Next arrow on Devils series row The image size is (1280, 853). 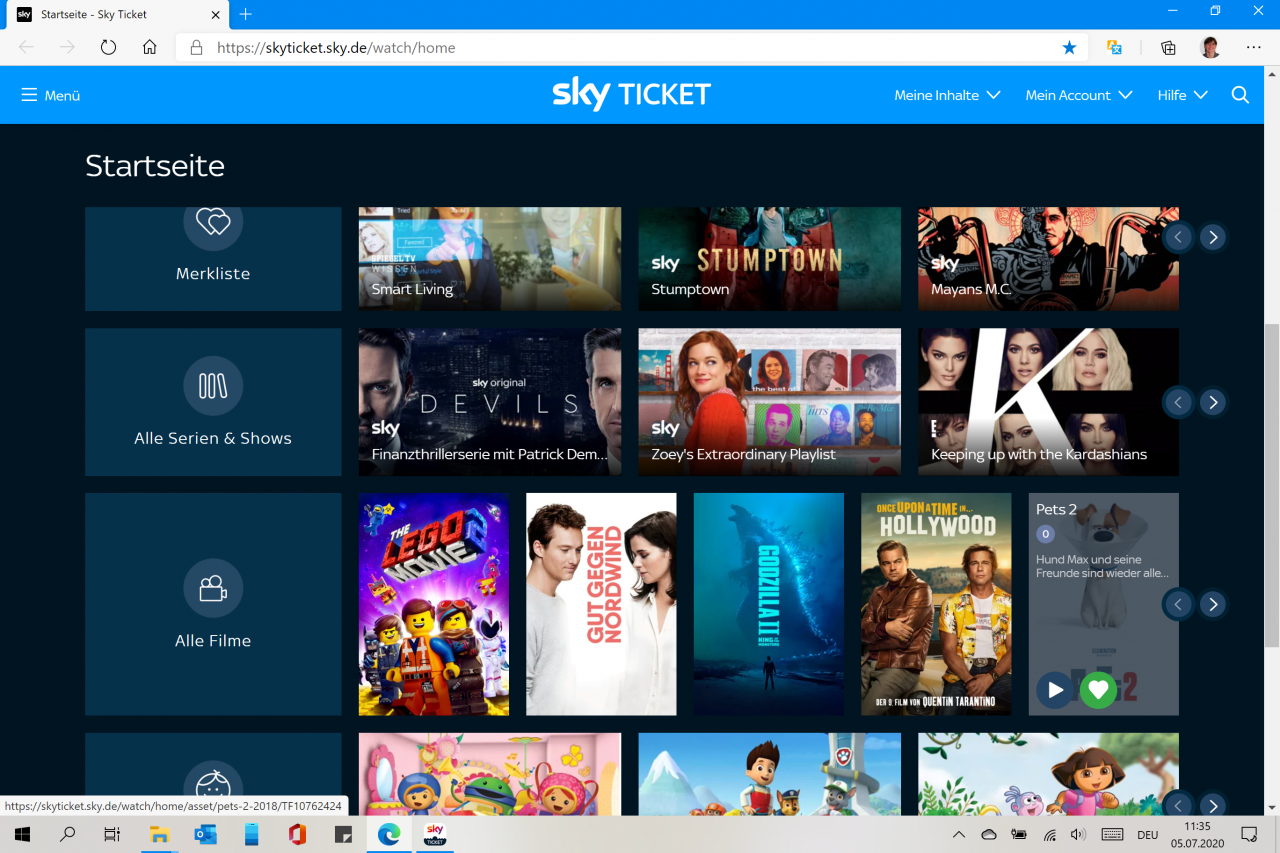(1213, 402)
